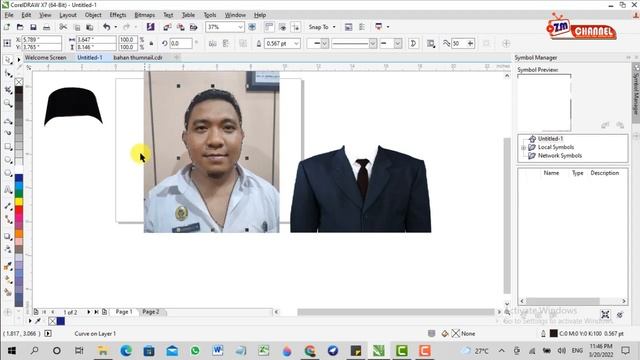This screenshot has width=640, height=360.
Task: Select the Color Eyedropper tool
Action: 8,267
